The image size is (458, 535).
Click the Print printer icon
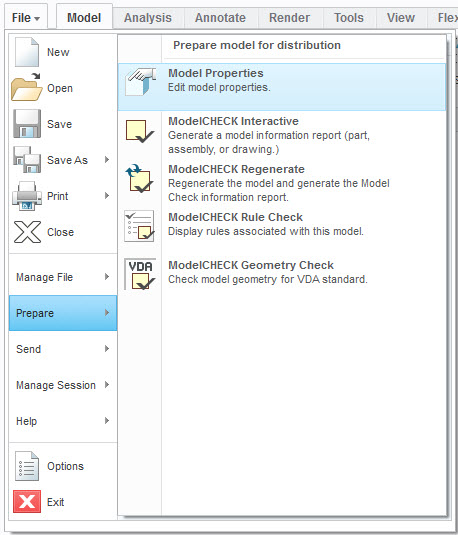click(x=27, y=196)
